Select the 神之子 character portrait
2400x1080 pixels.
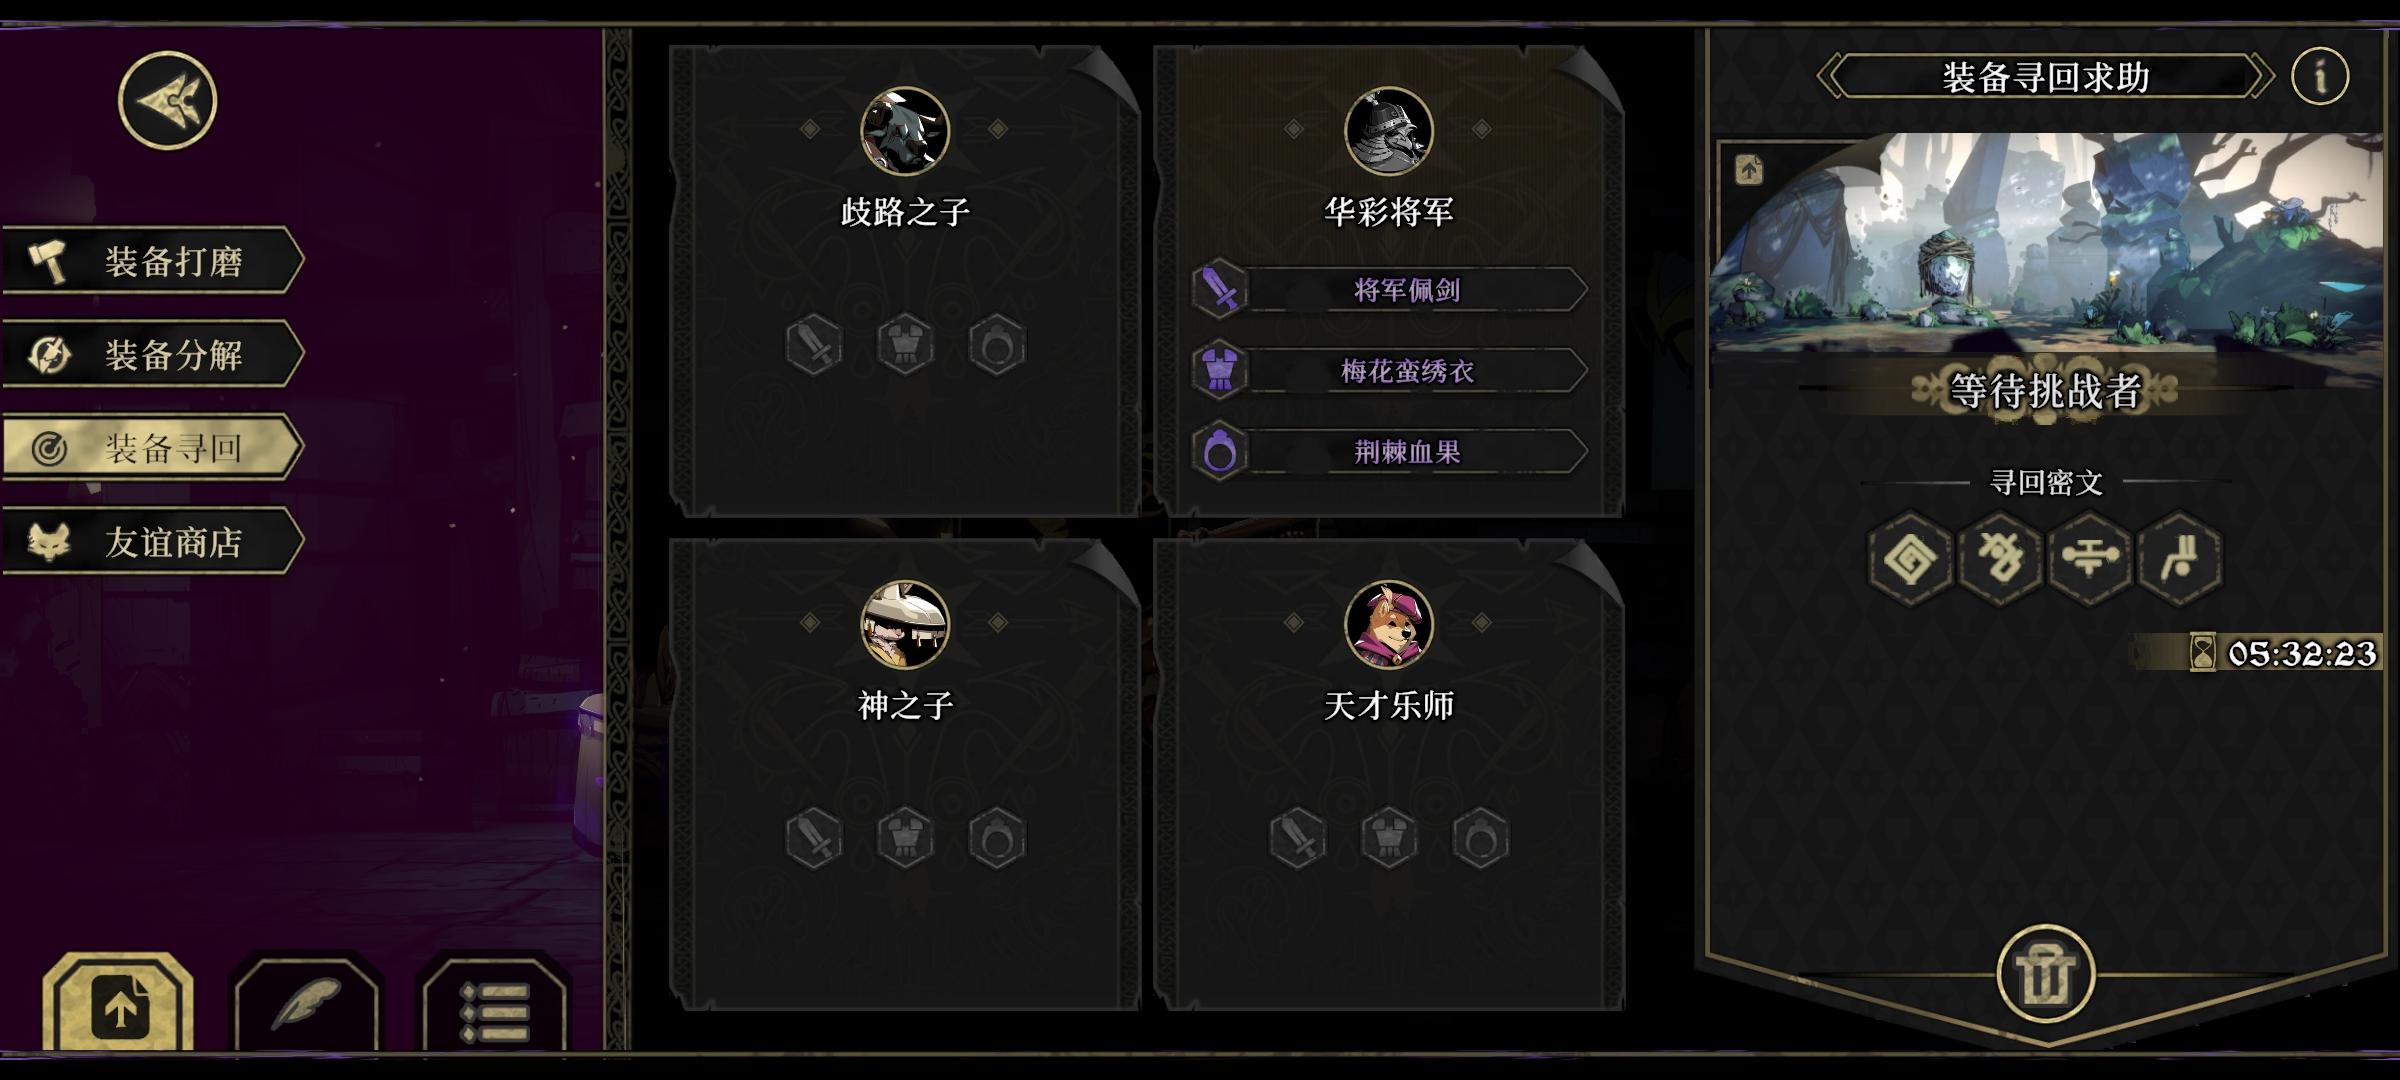pyautogui.click(x=905, y=624)
